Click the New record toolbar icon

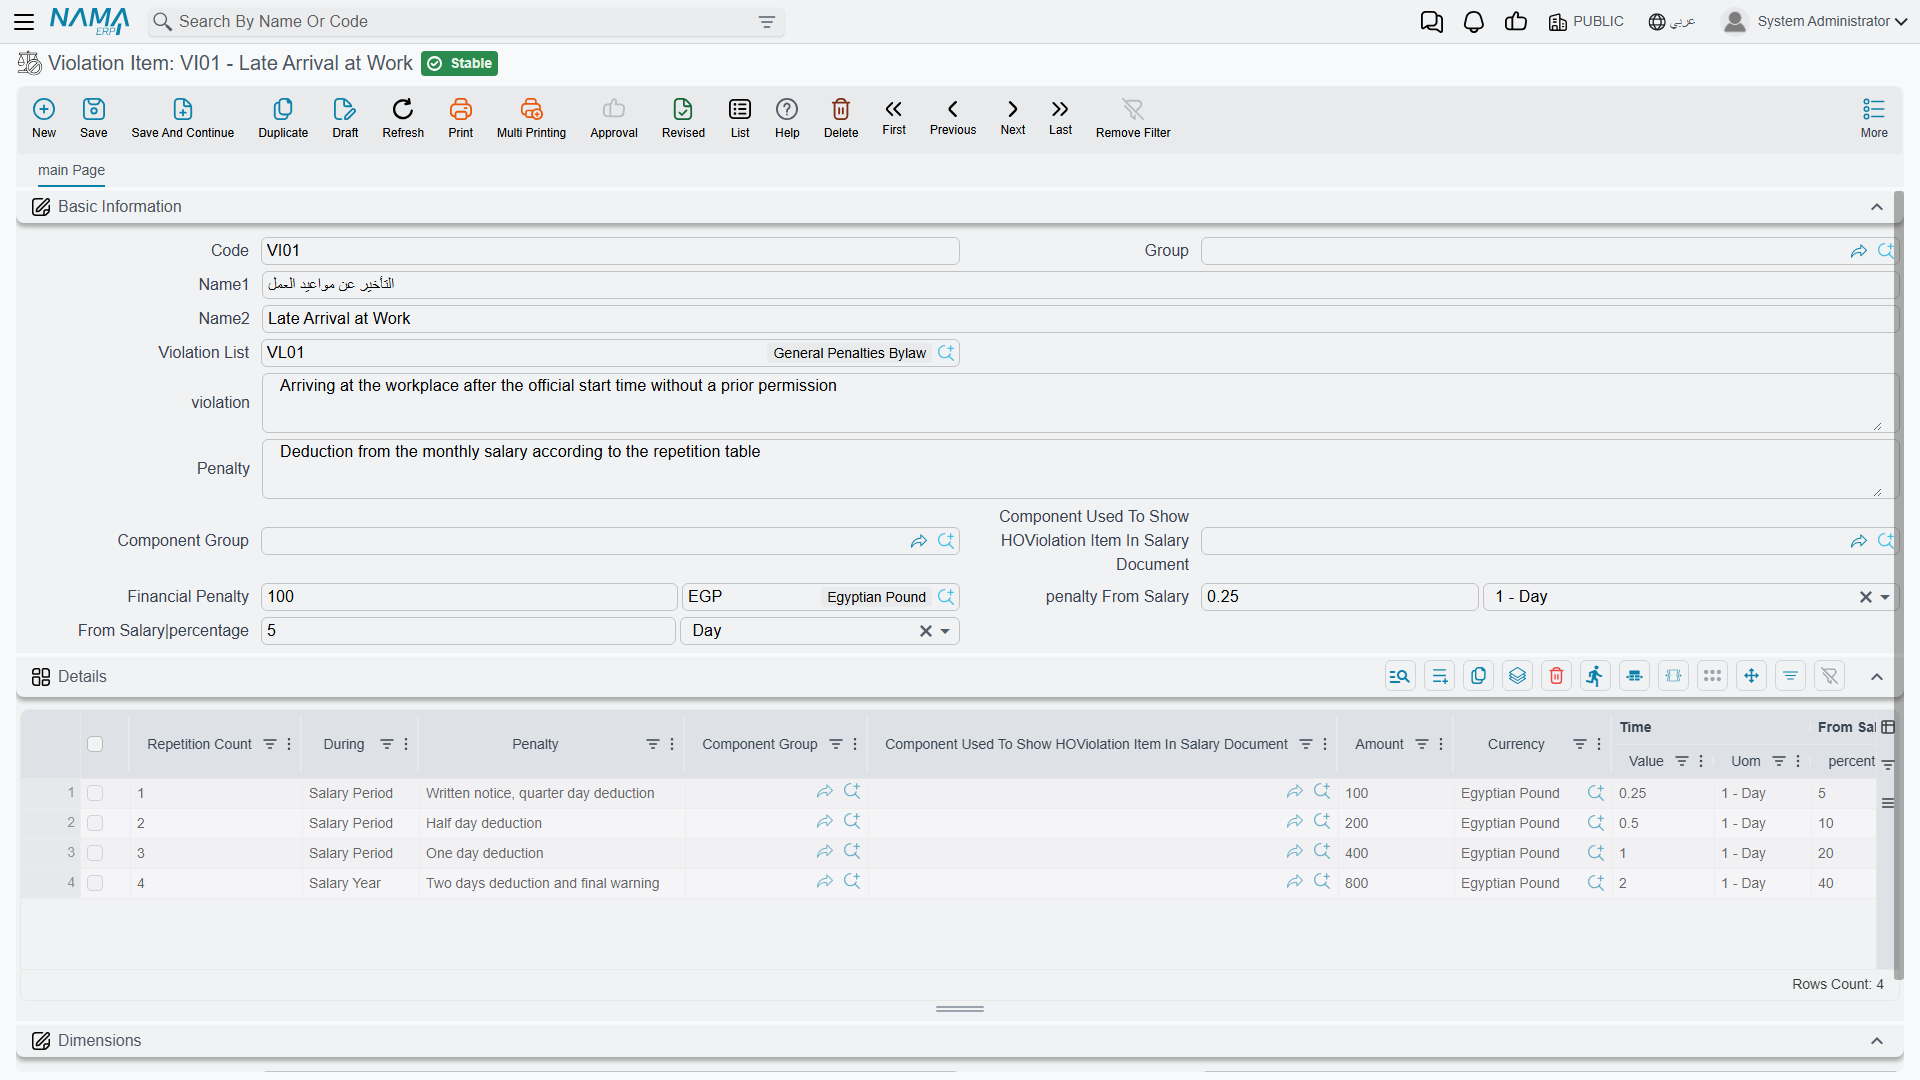[44, 118]
